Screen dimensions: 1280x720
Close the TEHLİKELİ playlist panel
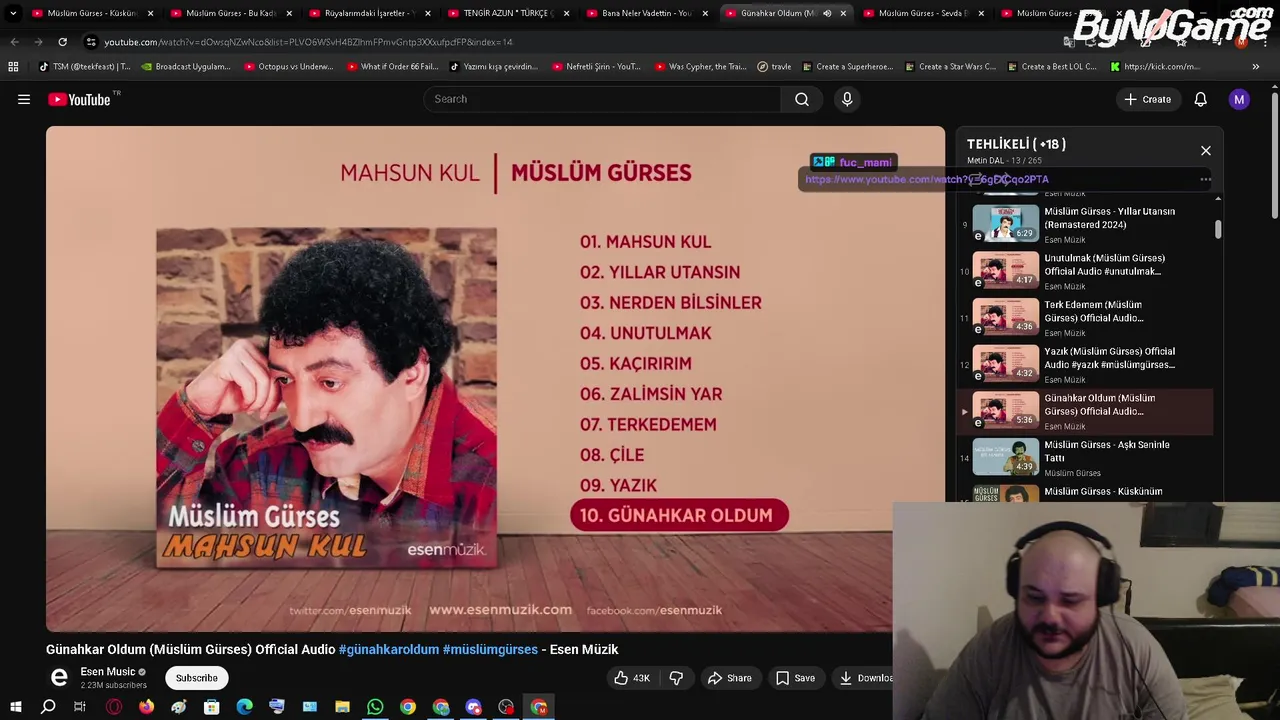point(1206,151)
